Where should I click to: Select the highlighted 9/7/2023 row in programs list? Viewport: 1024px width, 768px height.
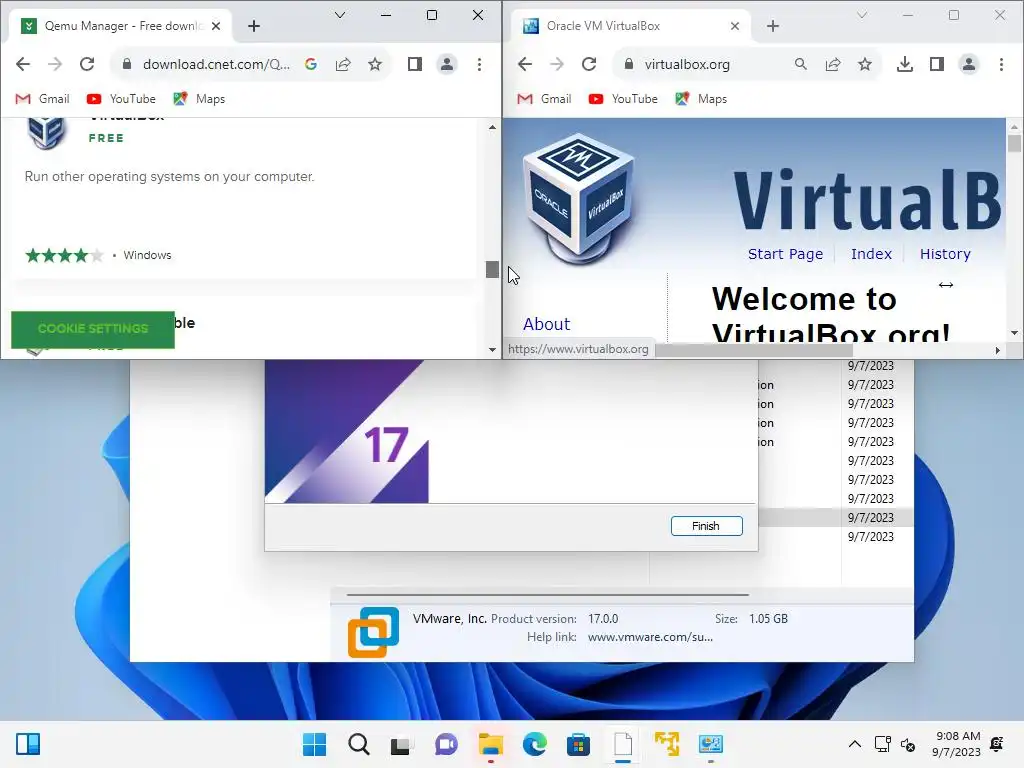coord(836,517)
